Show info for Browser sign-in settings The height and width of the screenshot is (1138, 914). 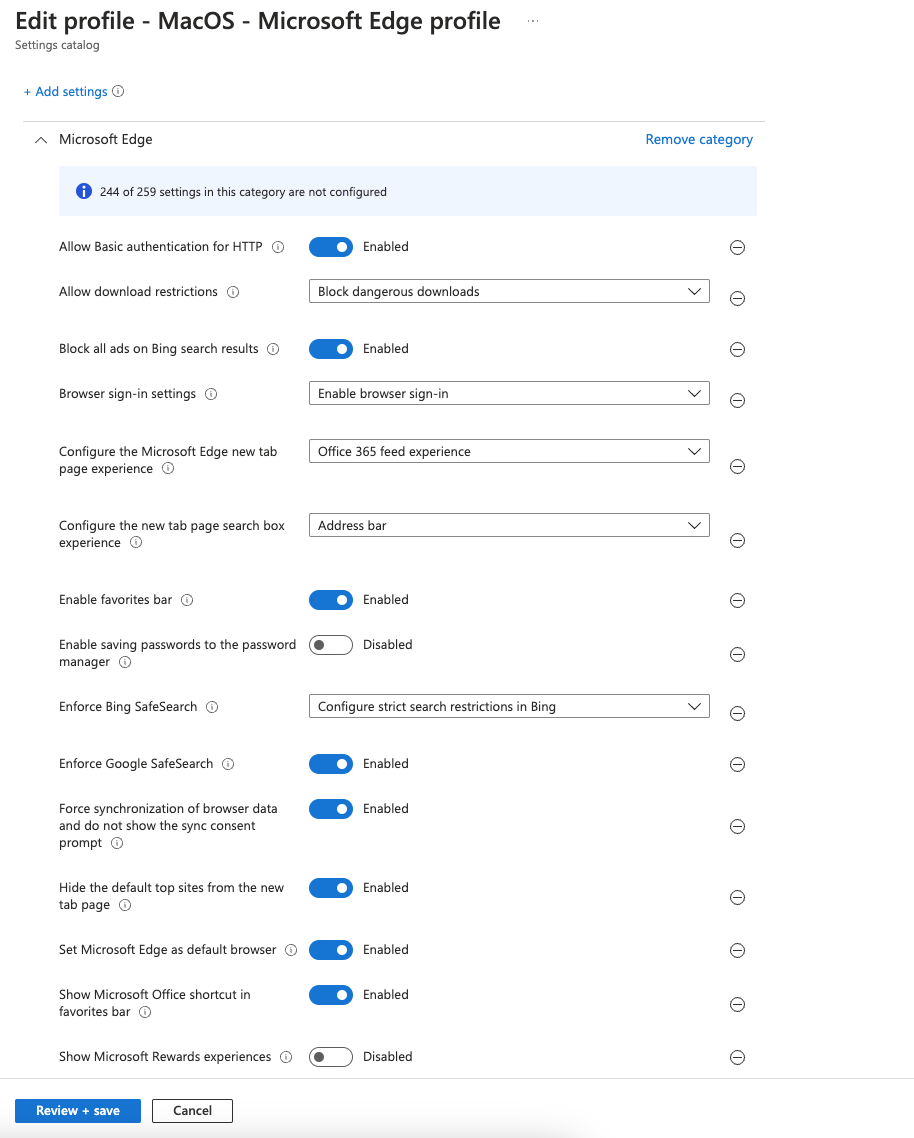[x=211, y=394]
